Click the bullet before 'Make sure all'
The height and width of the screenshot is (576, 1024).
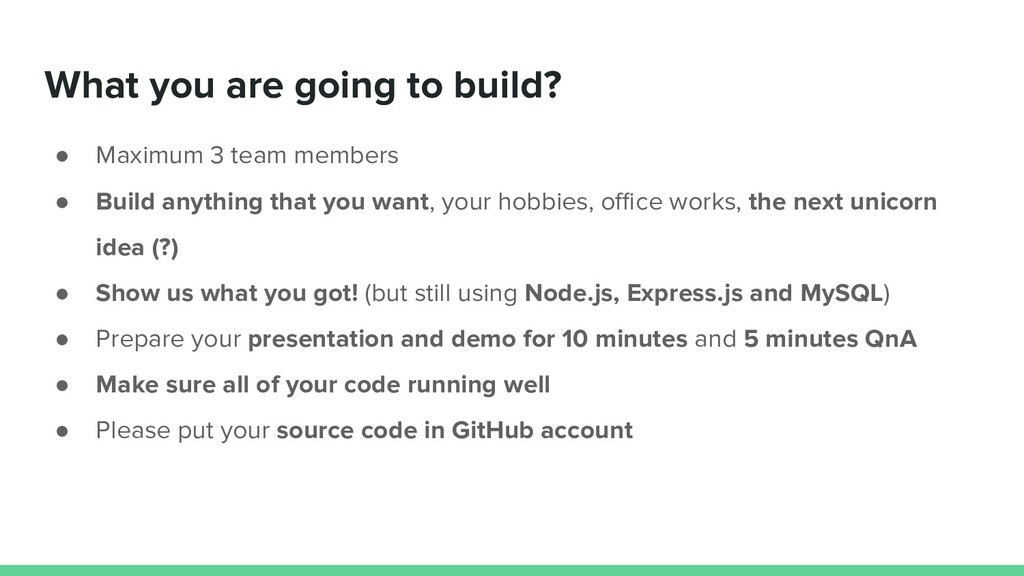pos(63,385)
